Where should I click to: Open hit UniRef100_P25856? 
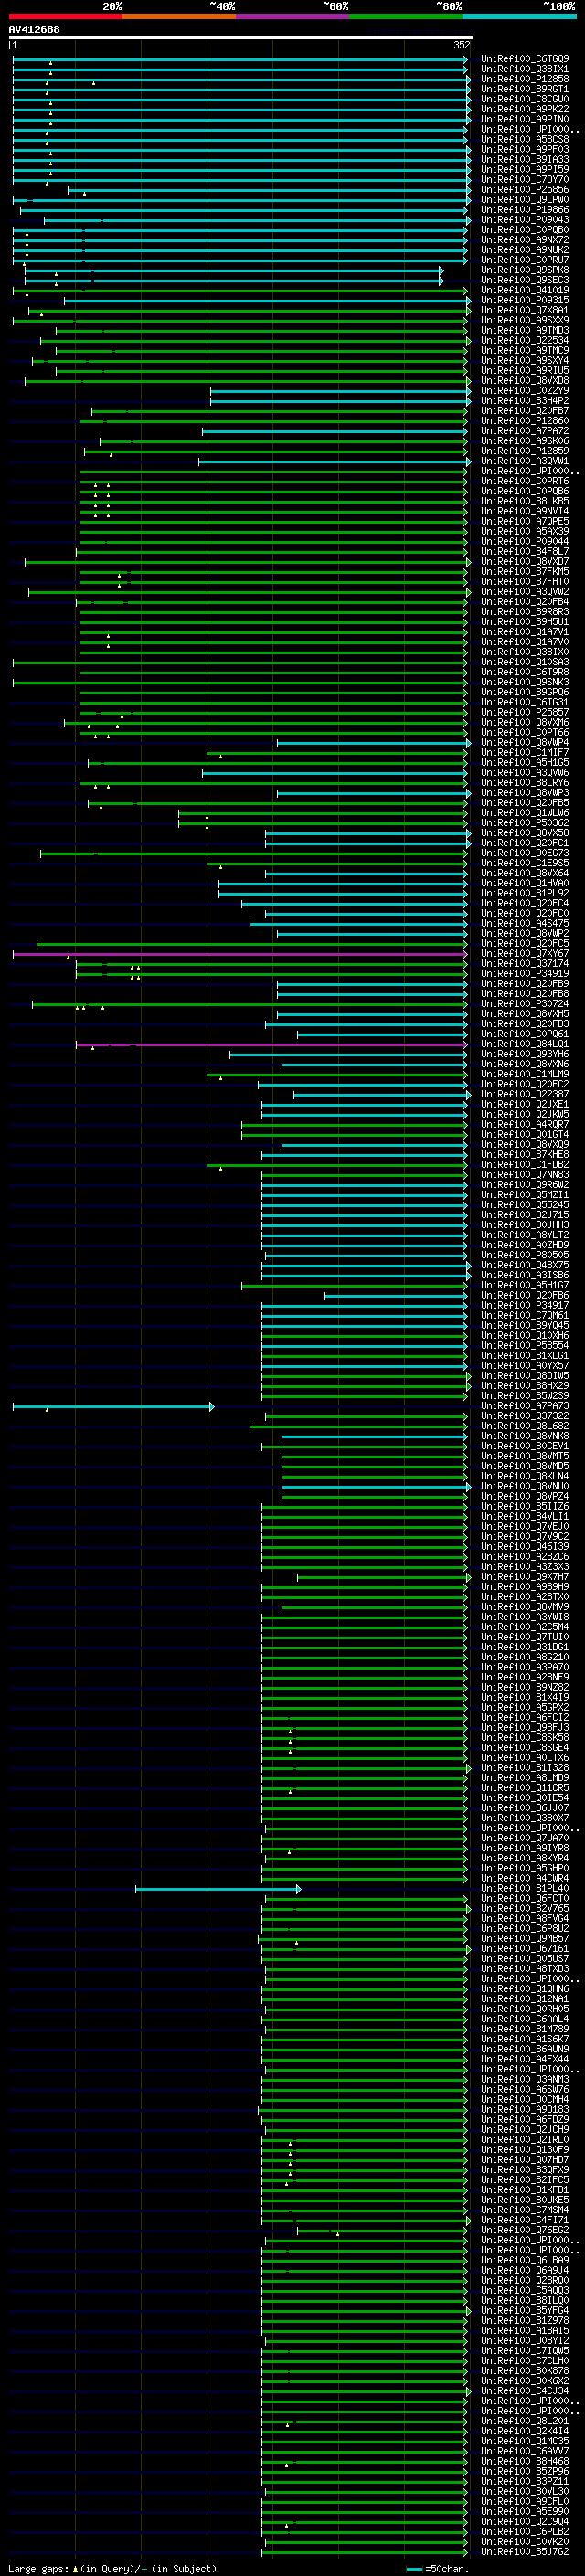pyautogui.click(x=525, y=190)
